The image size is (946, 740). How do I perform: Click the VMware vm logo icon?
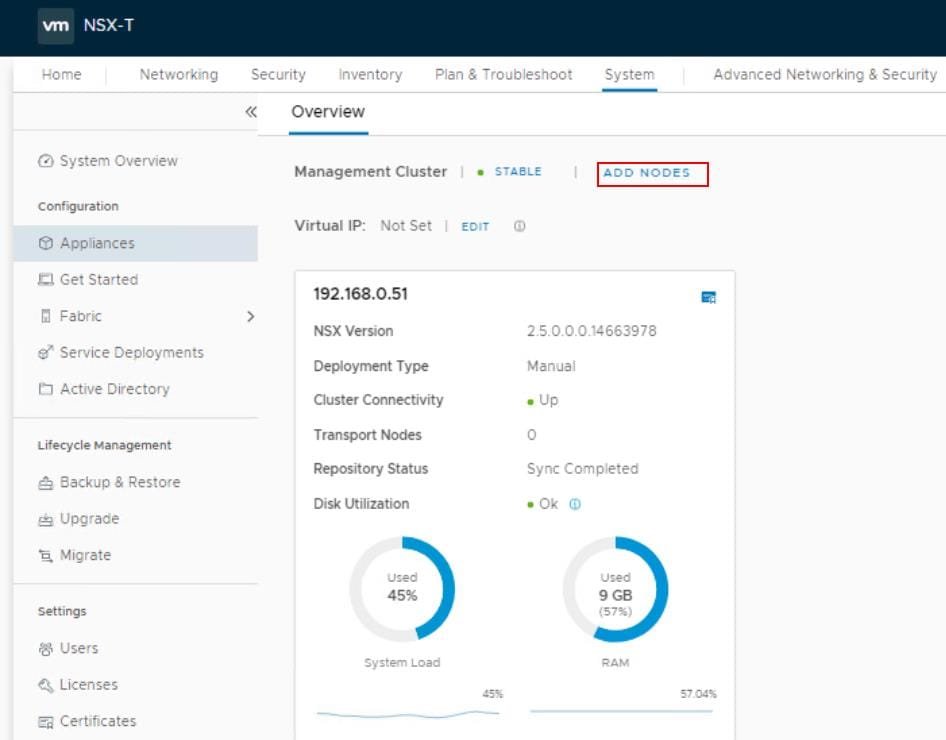click(x=56, y=26)
